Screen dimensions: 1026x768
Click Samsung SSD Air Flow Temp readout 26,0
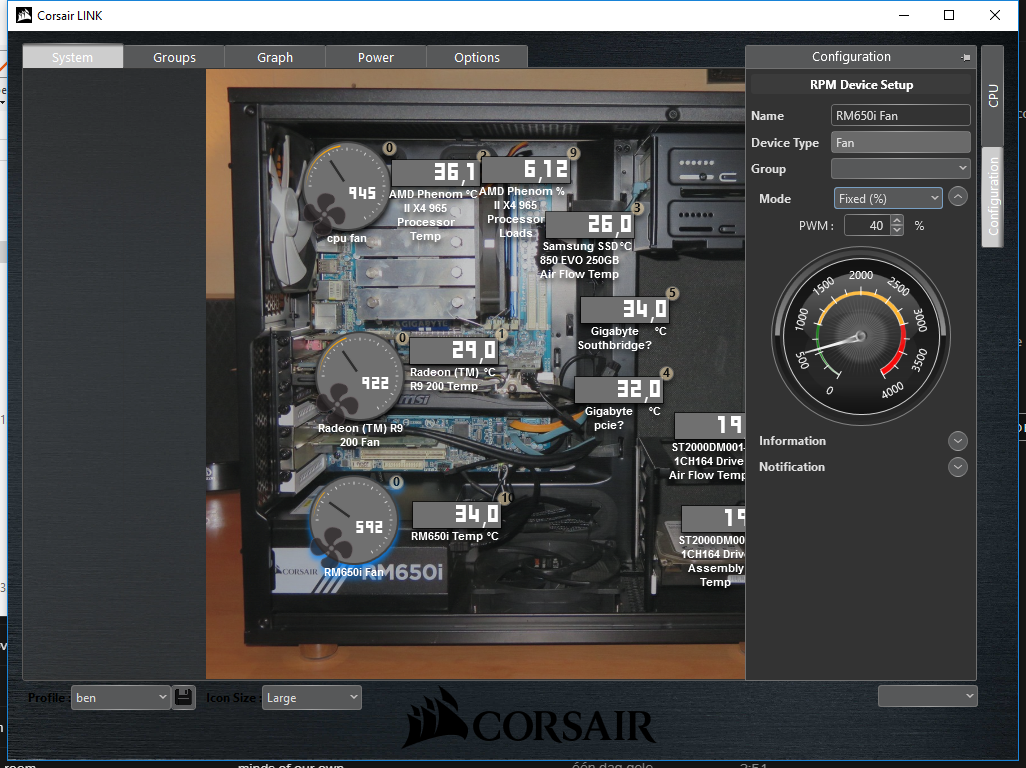pyautogui.click(x=589, y=225)
